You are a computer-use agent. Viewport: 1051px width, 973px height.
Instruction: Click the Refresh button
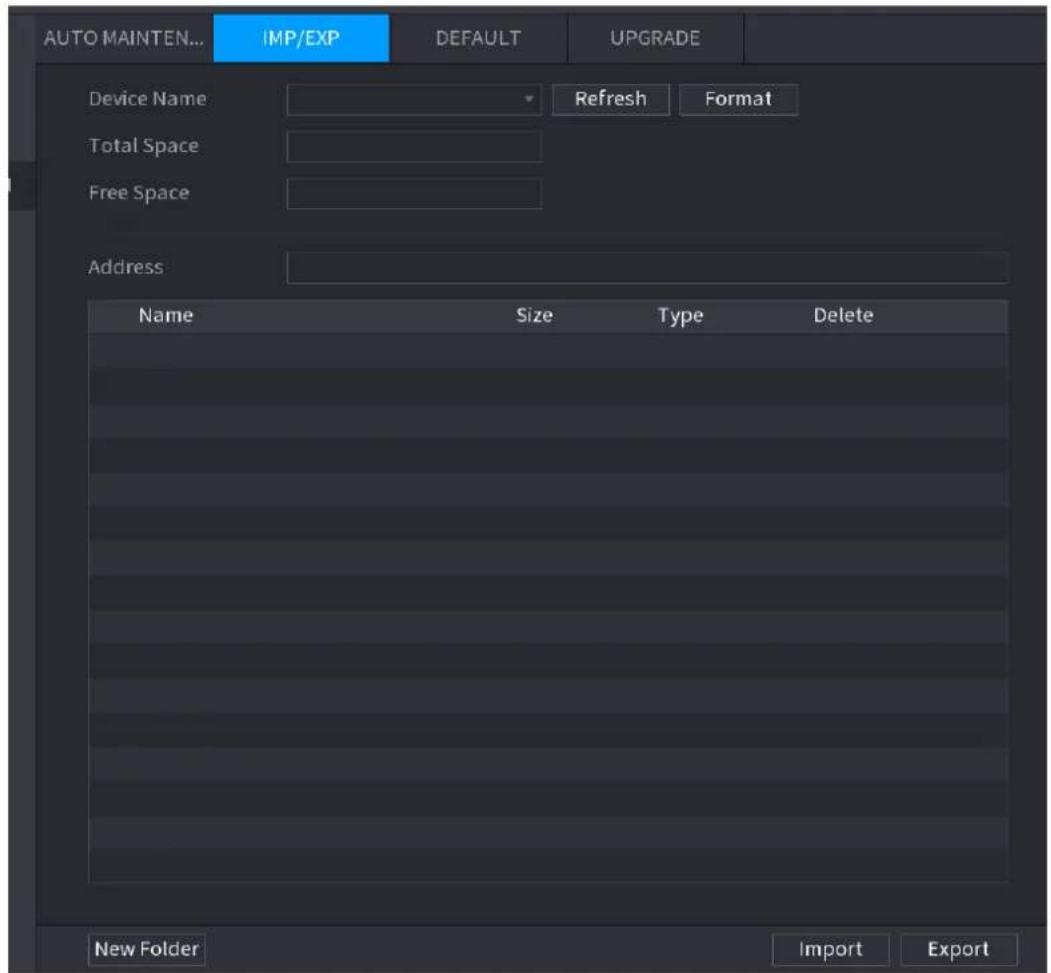pos(611,99)
